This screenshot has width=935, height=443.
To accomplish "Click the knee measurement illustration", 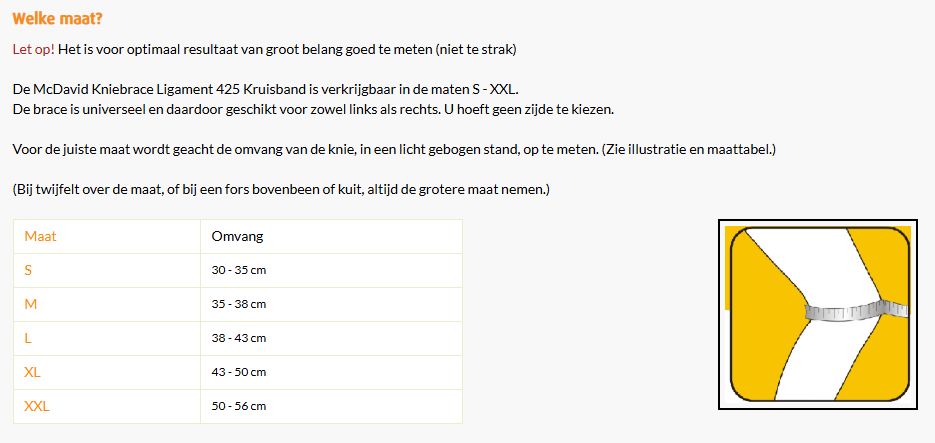I will (x=818, y=314).
